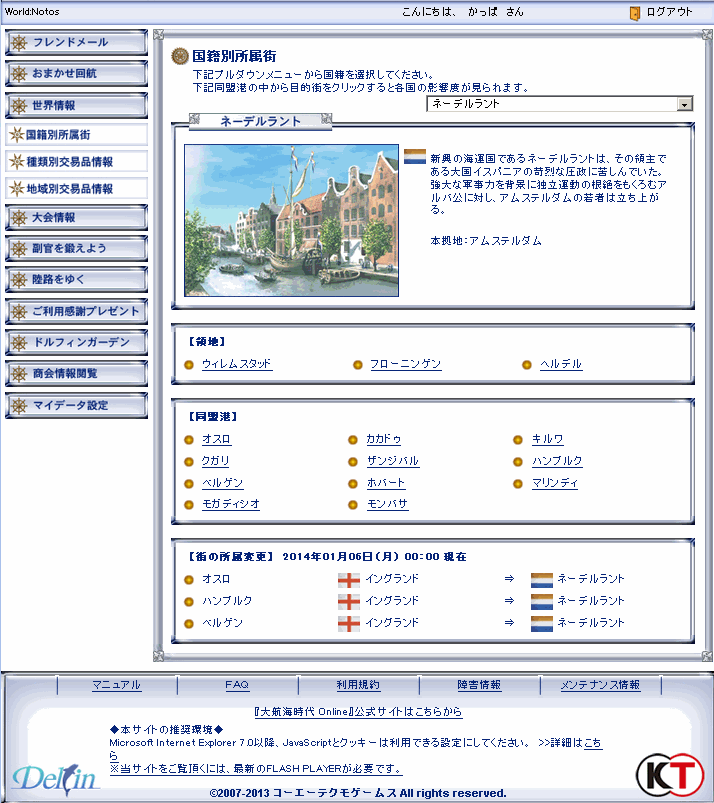Select ネーデルラント tab heading
Image resolution: width=714 pixels, height=803 pixels.
coord(261,121)
